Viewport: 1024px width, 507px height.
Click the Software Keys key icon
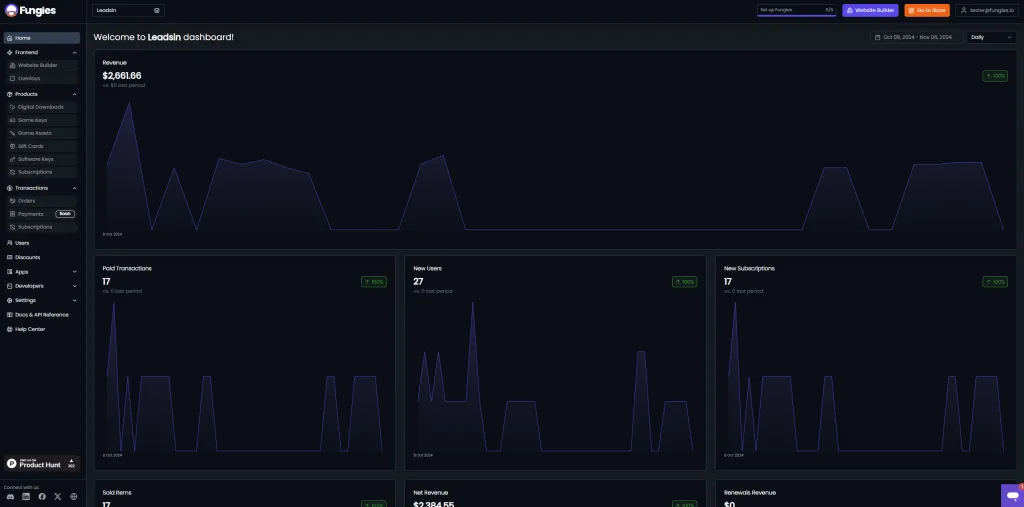coord(12,159)
